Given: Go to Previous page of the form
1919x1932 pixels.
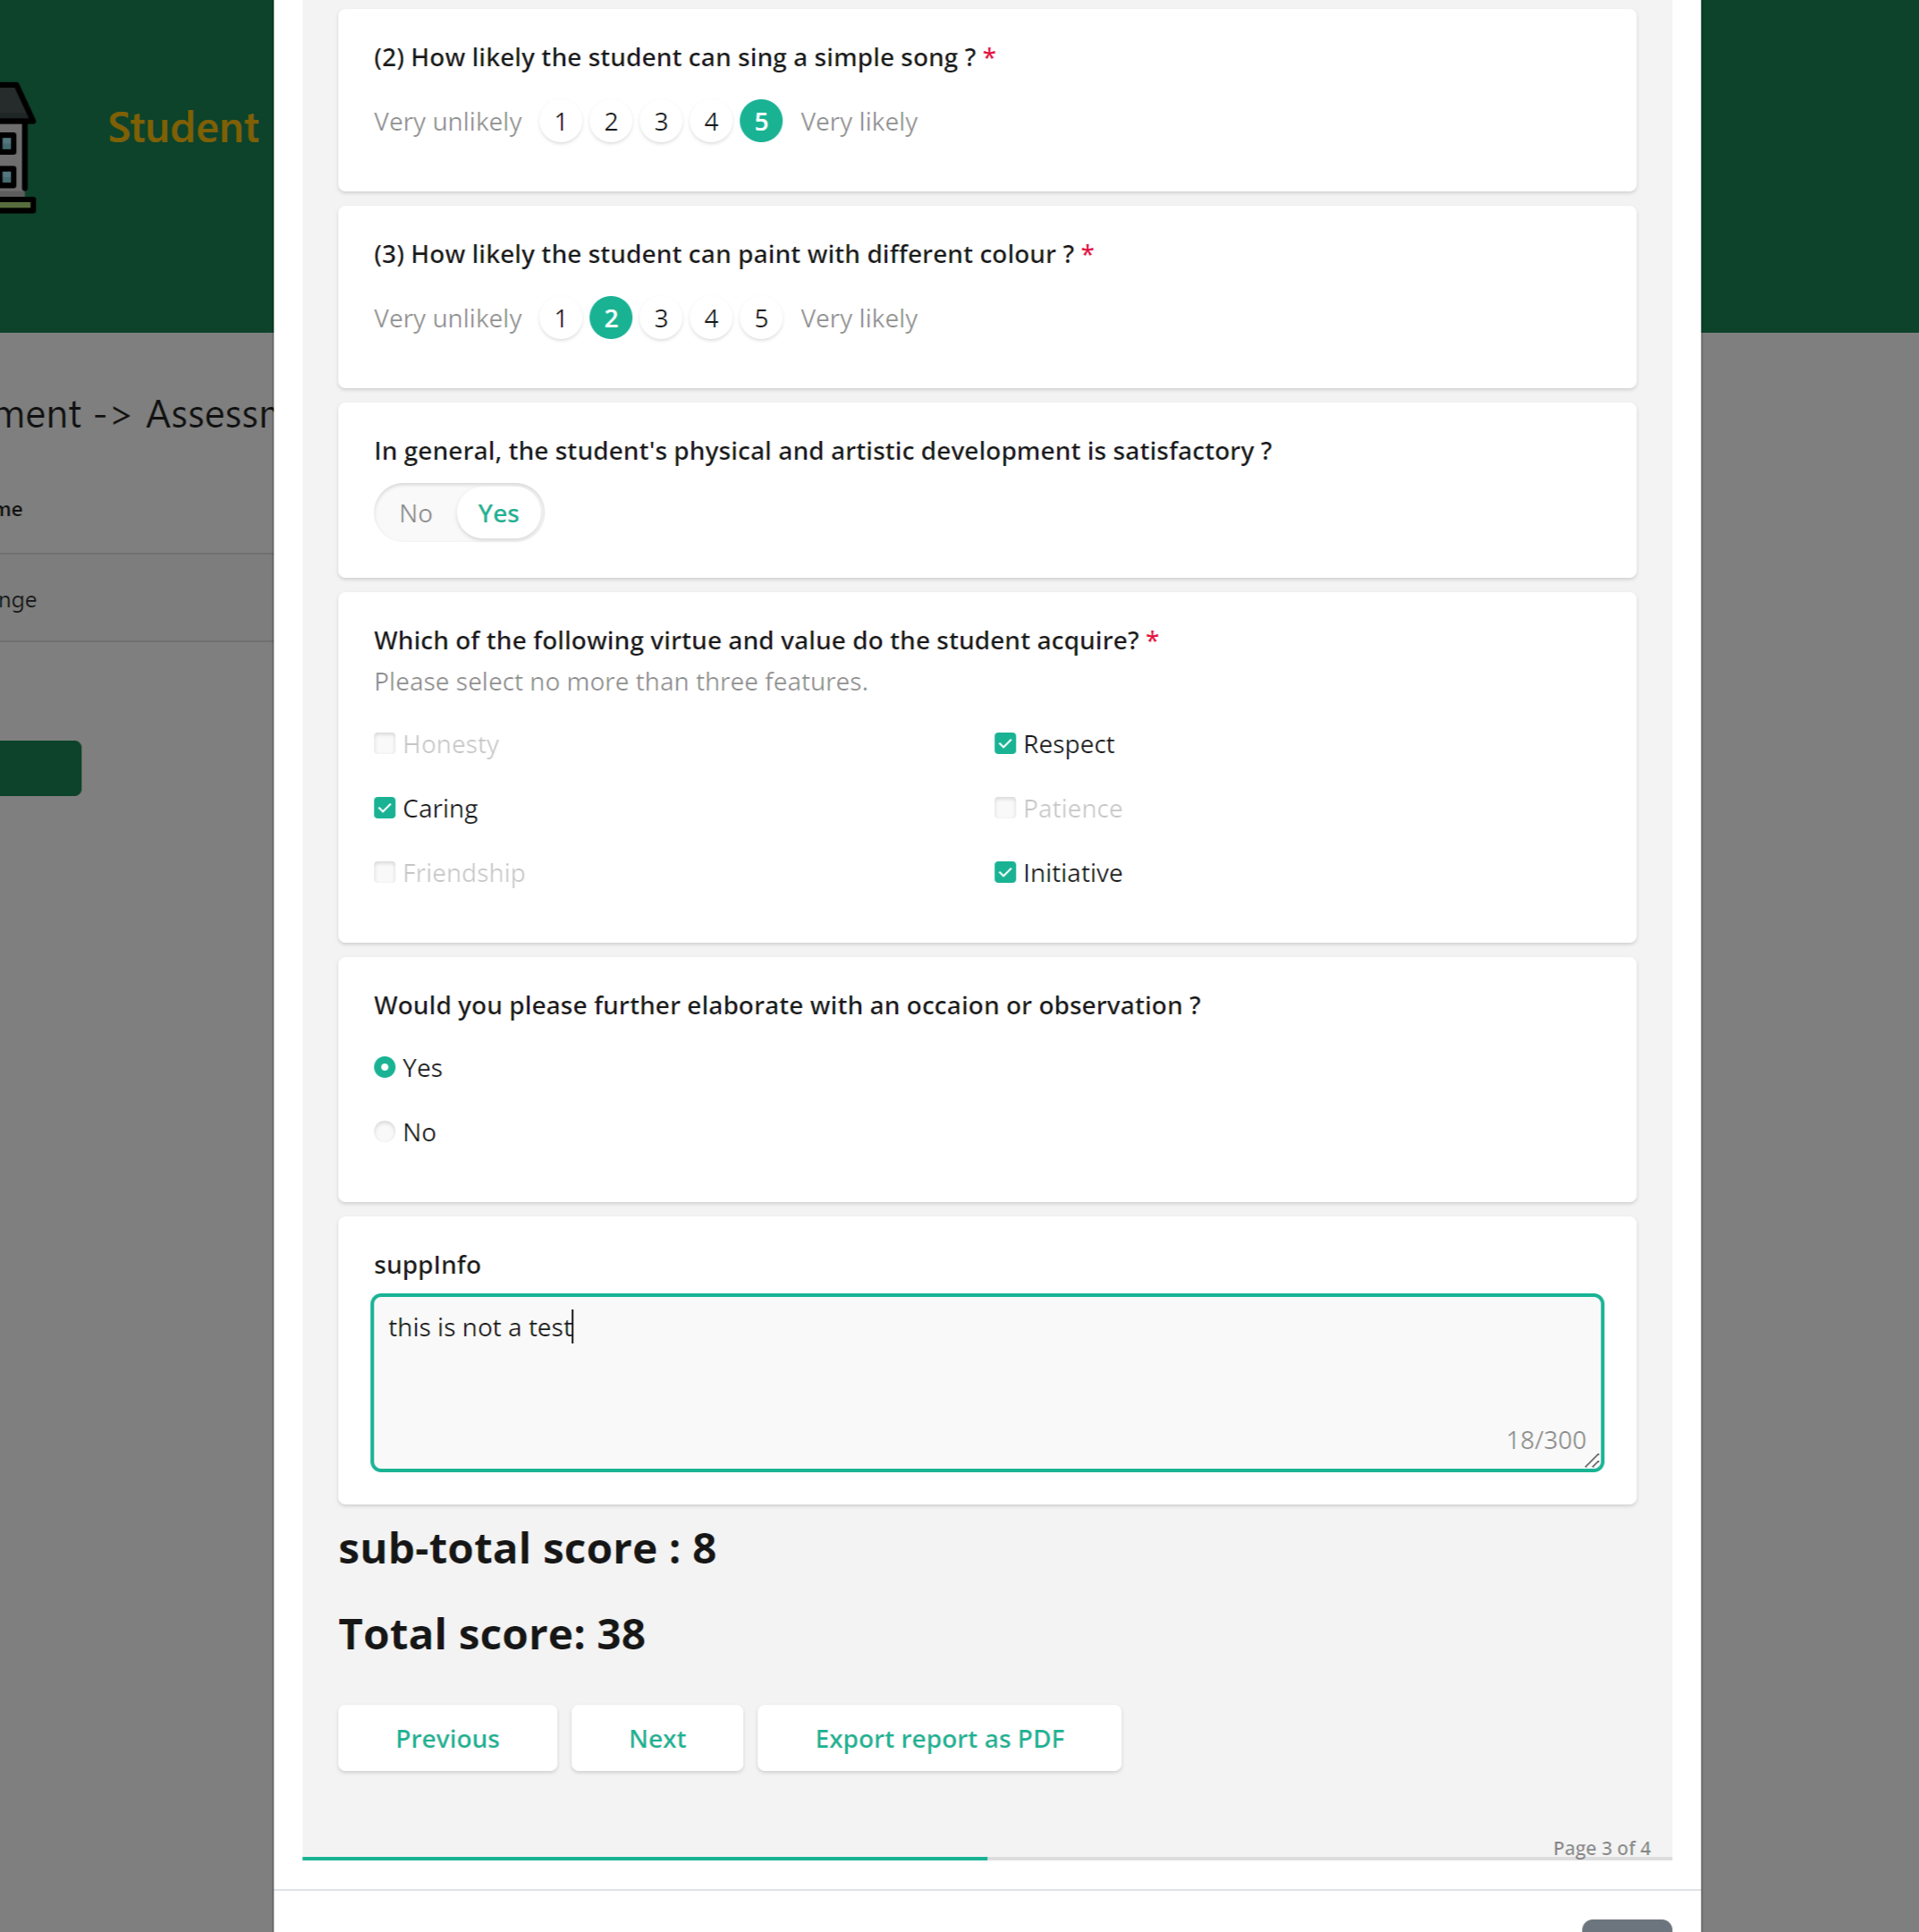Looking at the screenshot, I should [447, 1739].
